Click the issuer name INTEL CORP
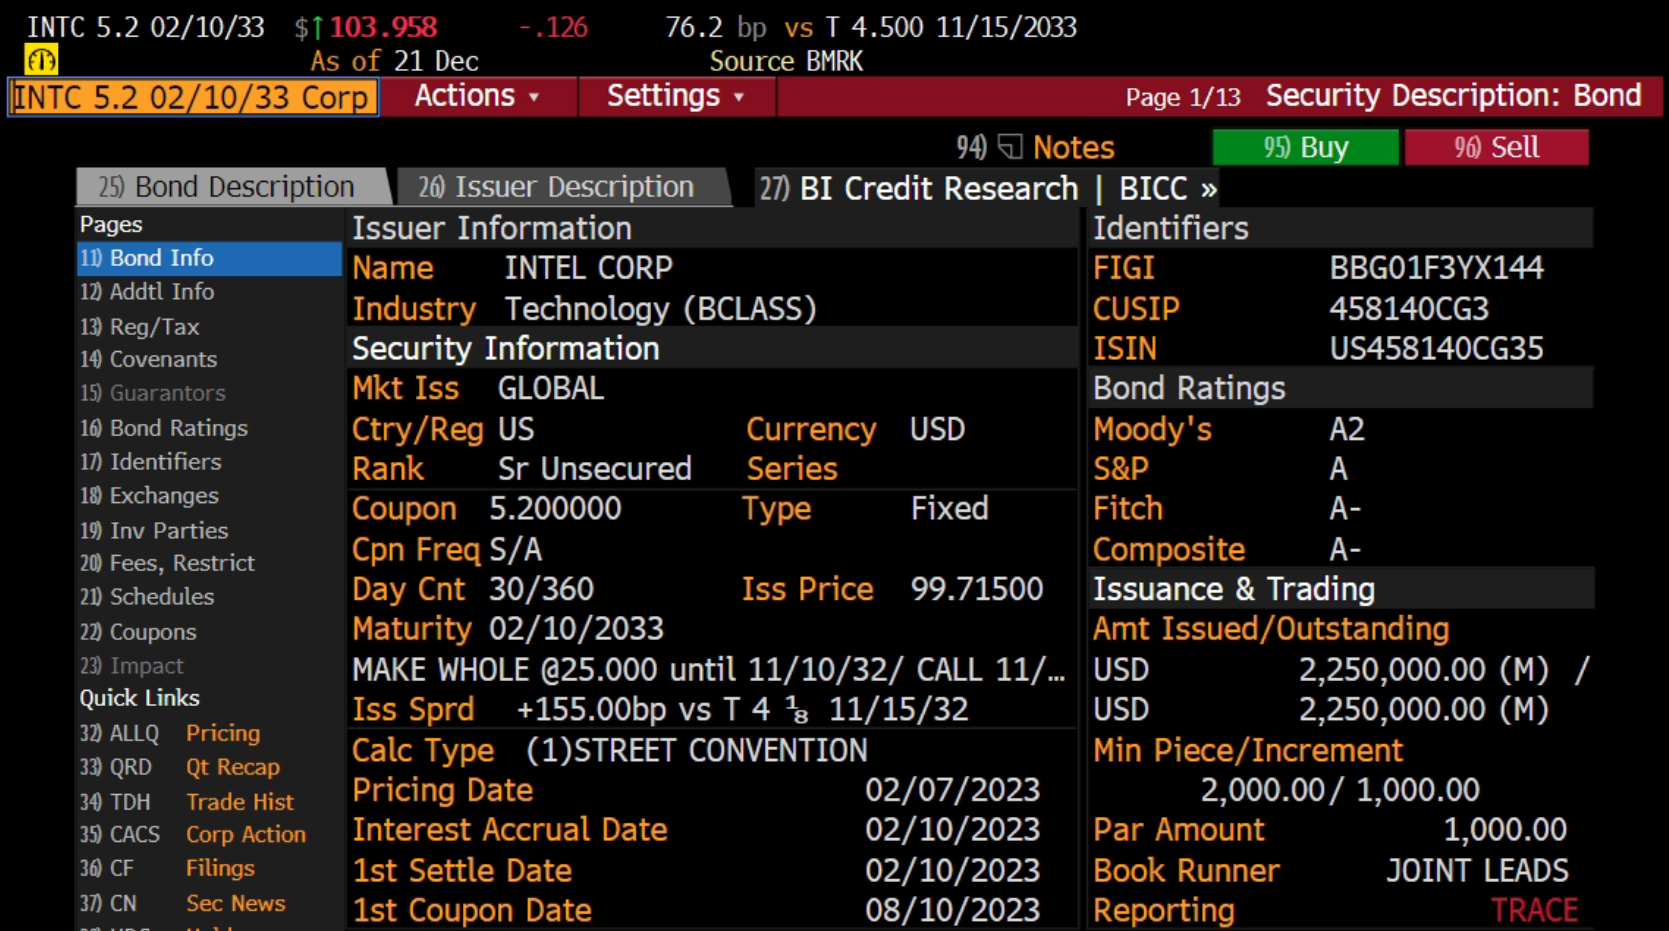This screenshot has width=1669, height=931. pyautogui.click(x=588, y=268)
